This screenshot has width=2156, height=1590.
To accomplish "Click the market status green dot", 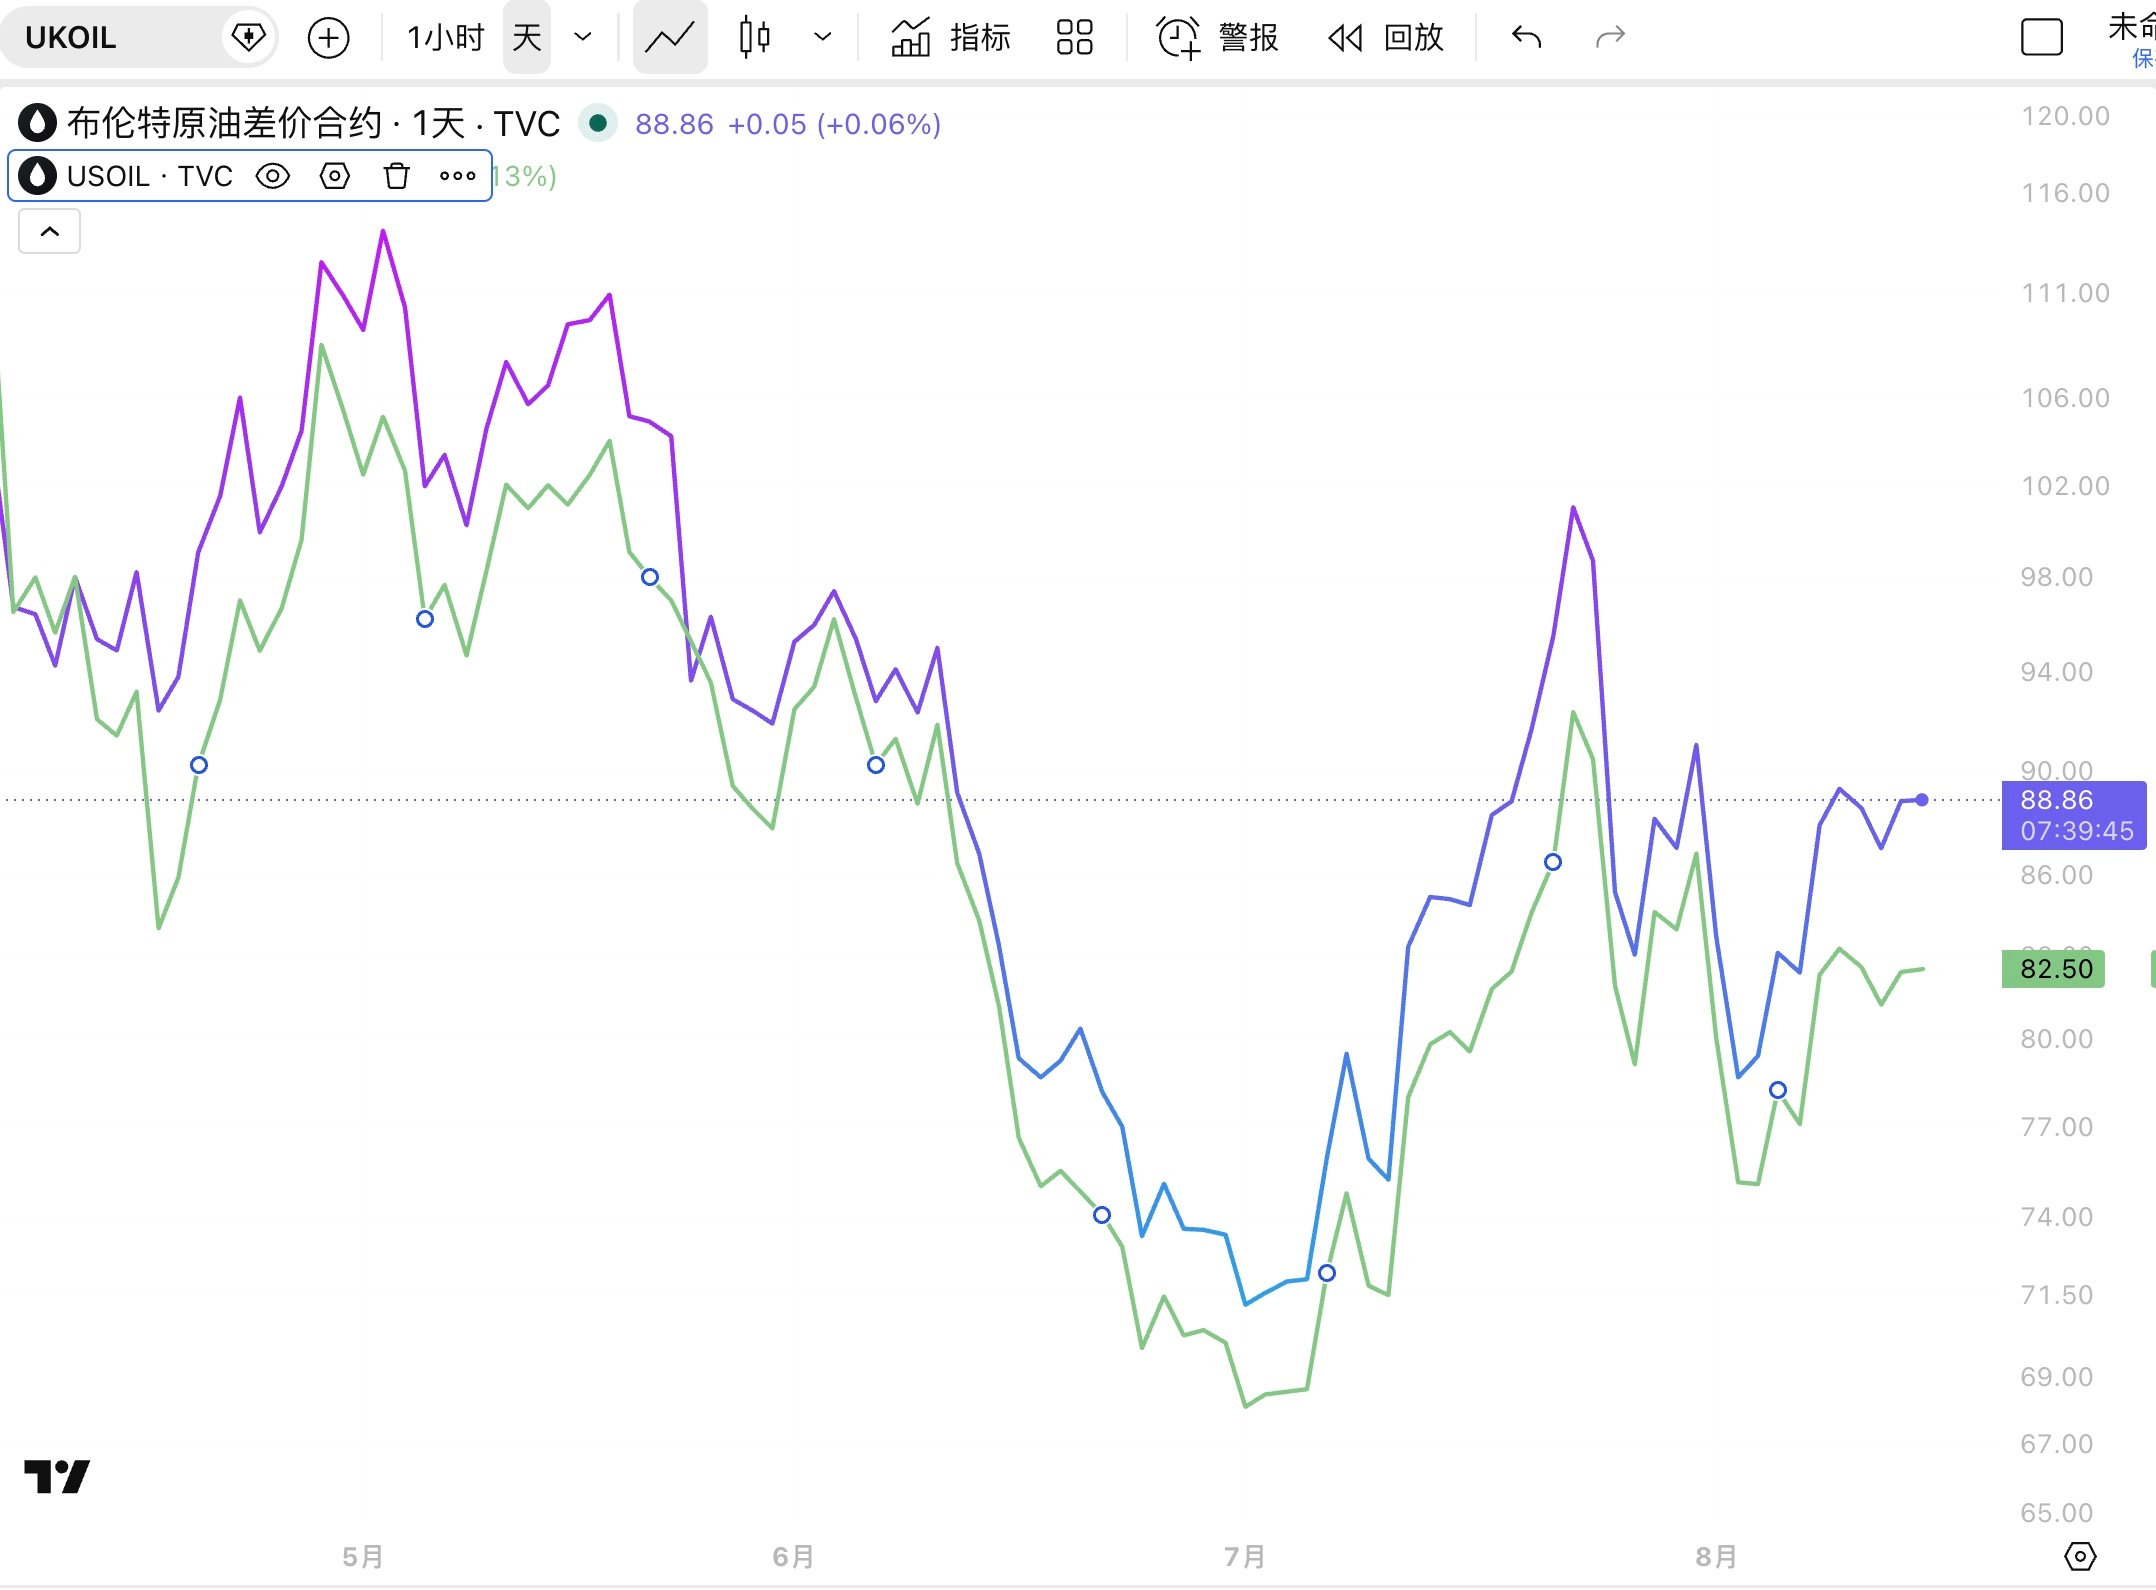I will pyautogui.click(x=598, y=123).
